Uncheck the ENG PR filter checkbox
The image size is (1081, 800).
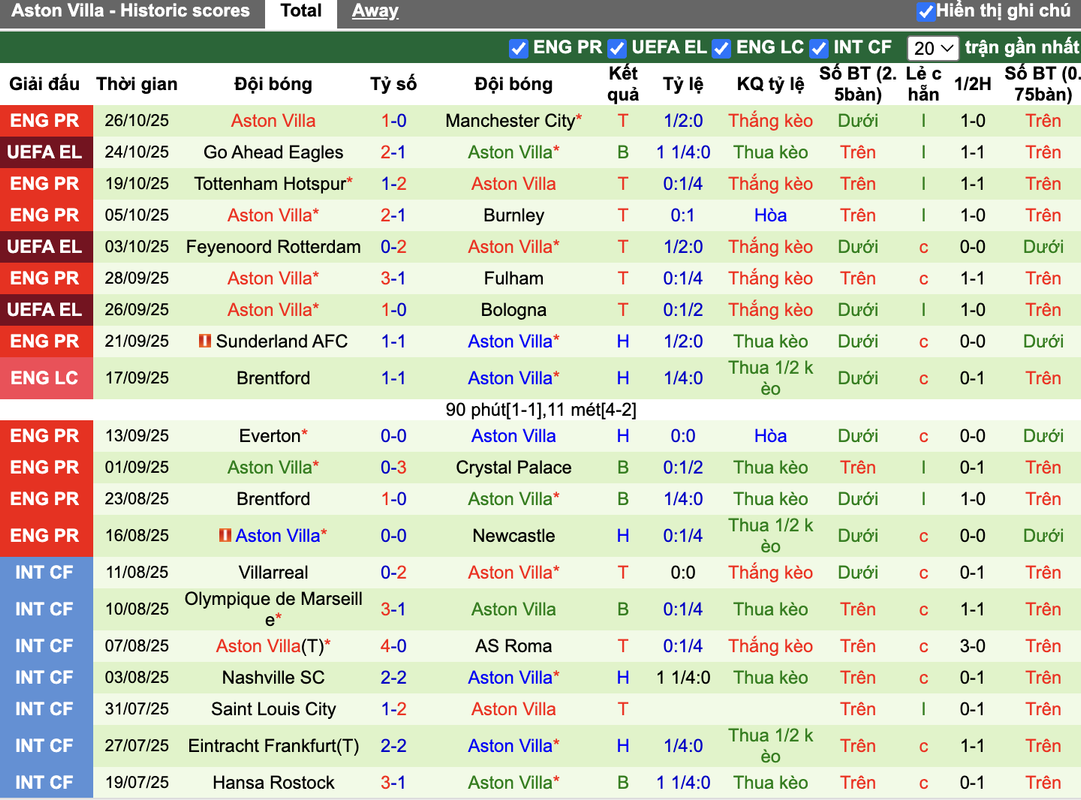[518, 48]
